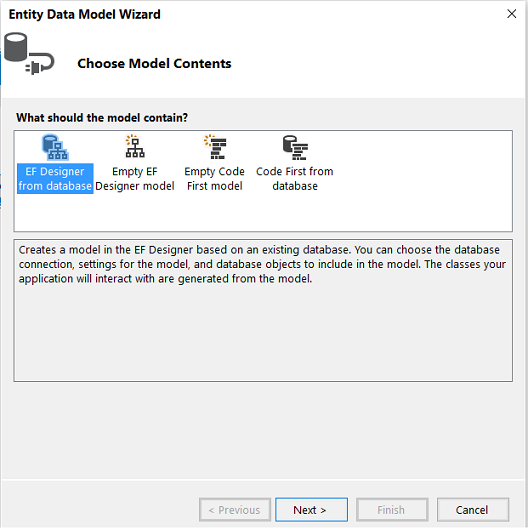The height and width of the screenshot is (530, 528).
Task: Select the EF Designer from database icon
Action: click(x=55, y=147)
